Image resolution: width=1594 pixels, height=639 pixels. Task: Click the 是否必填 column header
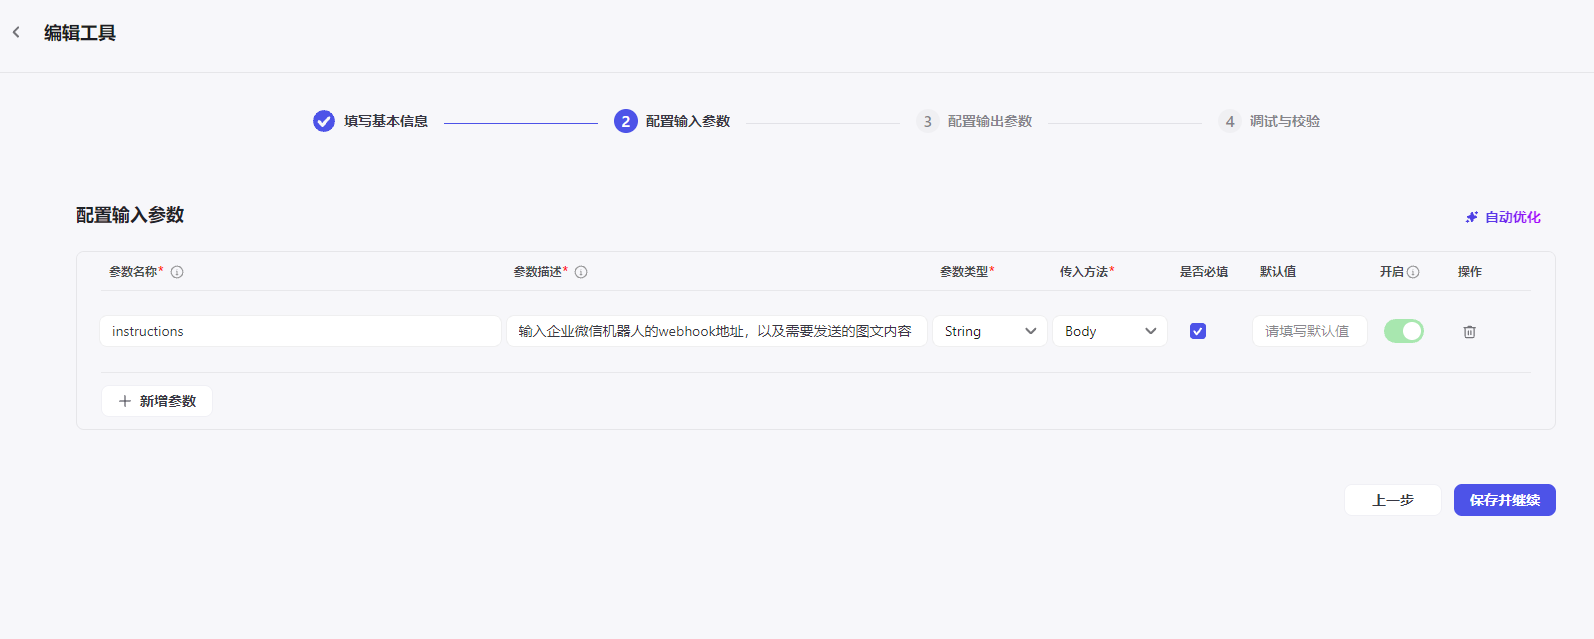[1204, 272]
